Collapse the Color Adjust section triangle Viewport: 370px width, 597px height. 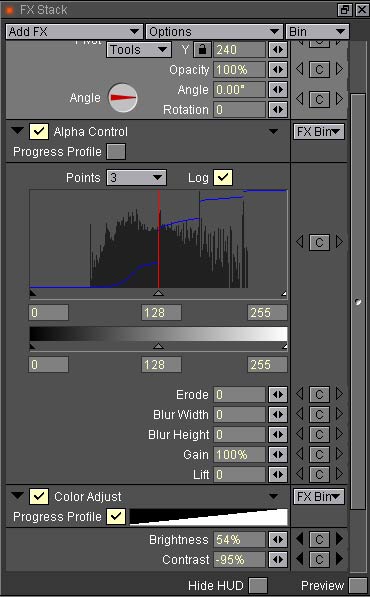(18, 496)
